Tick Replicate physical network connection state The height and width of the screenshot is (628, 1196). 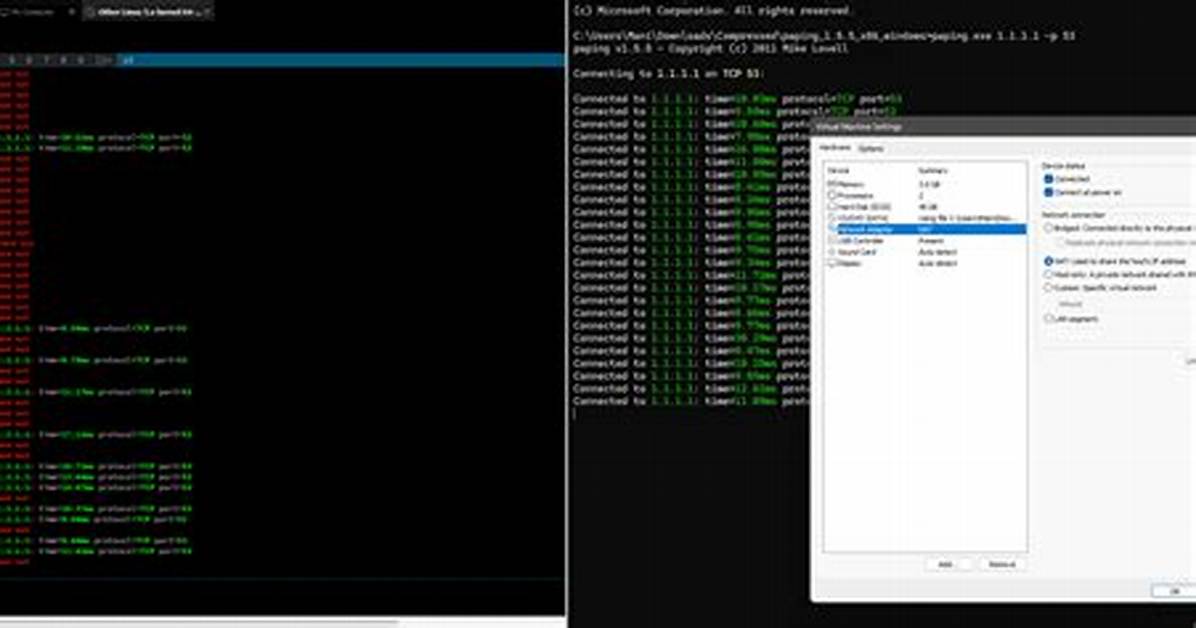click(x=1059, y=243)
